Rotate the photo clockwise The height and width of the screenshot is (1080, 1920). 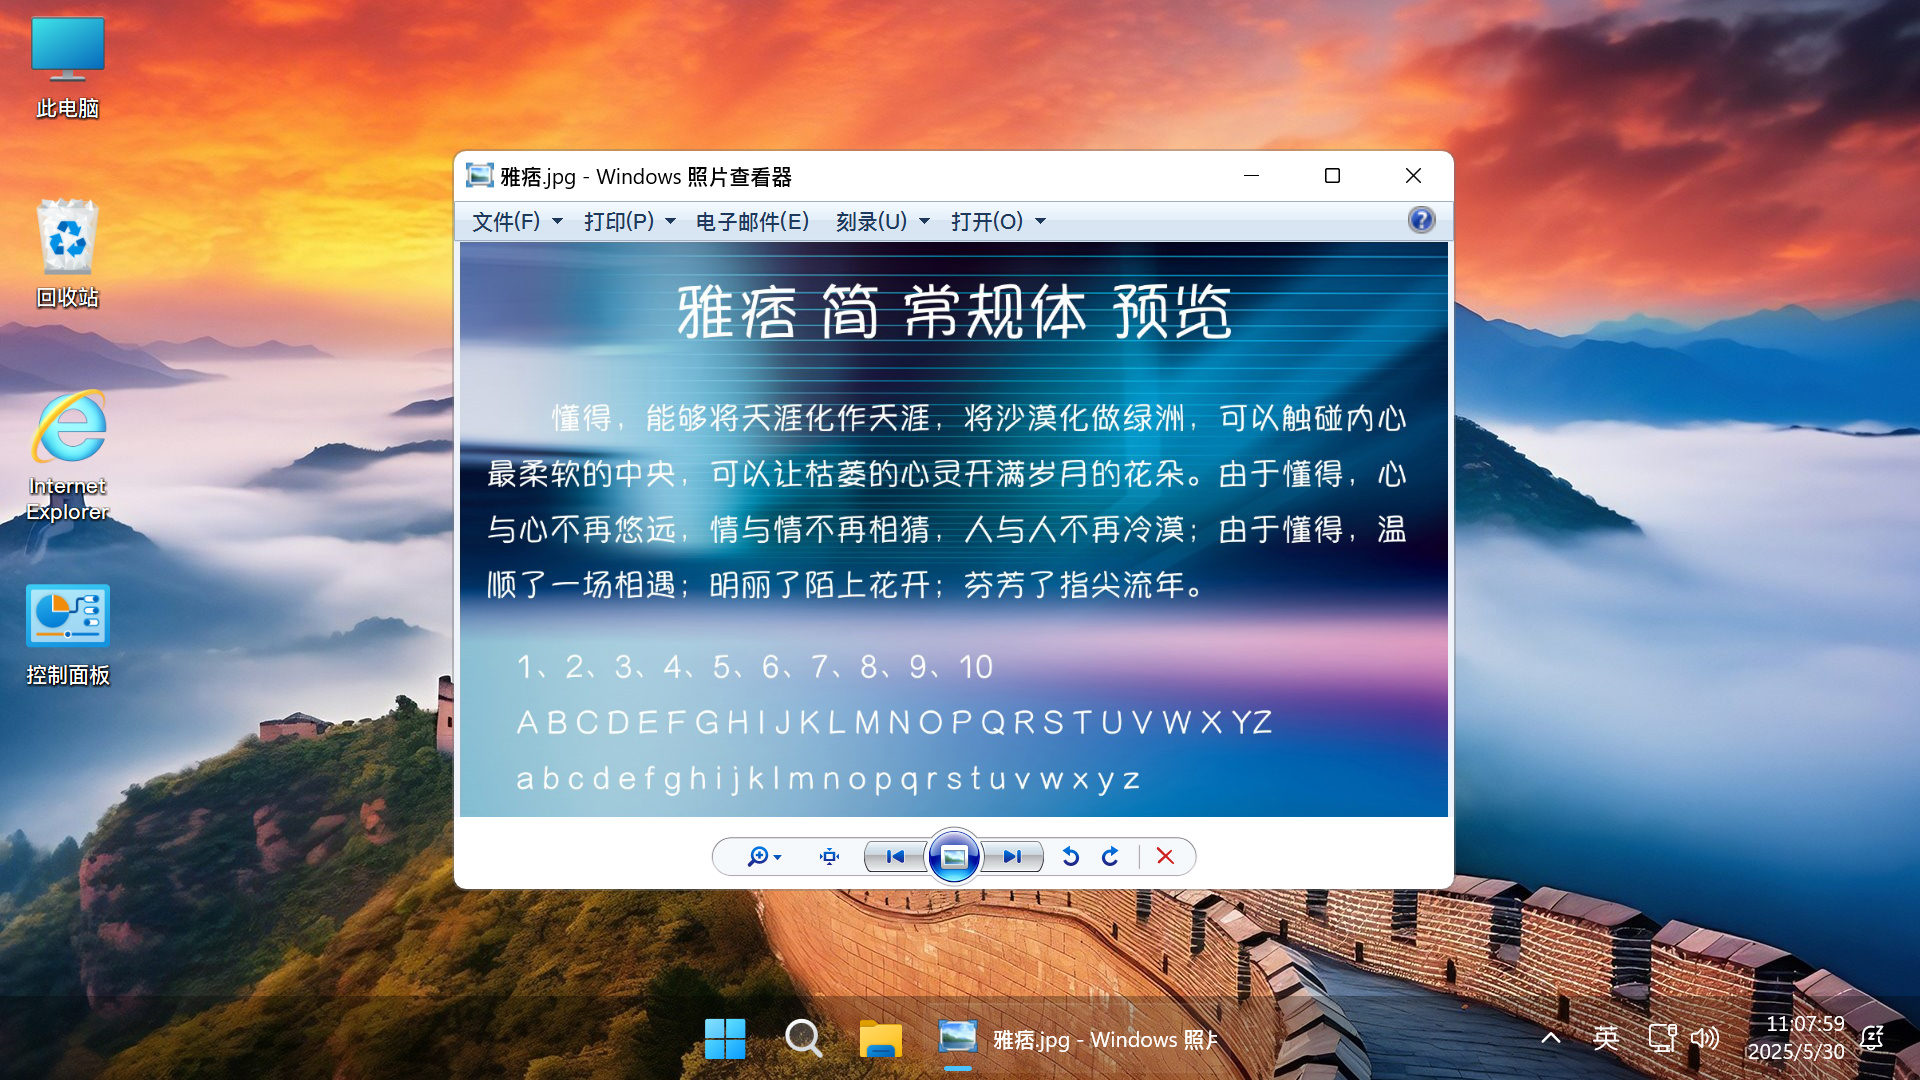coord(1111,857)
